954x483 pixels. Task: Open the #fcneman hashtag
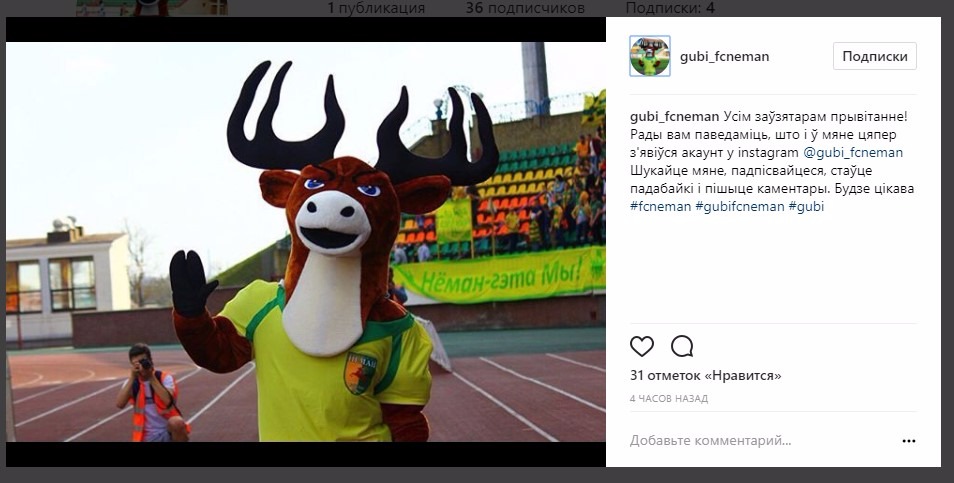pos(661,206)
